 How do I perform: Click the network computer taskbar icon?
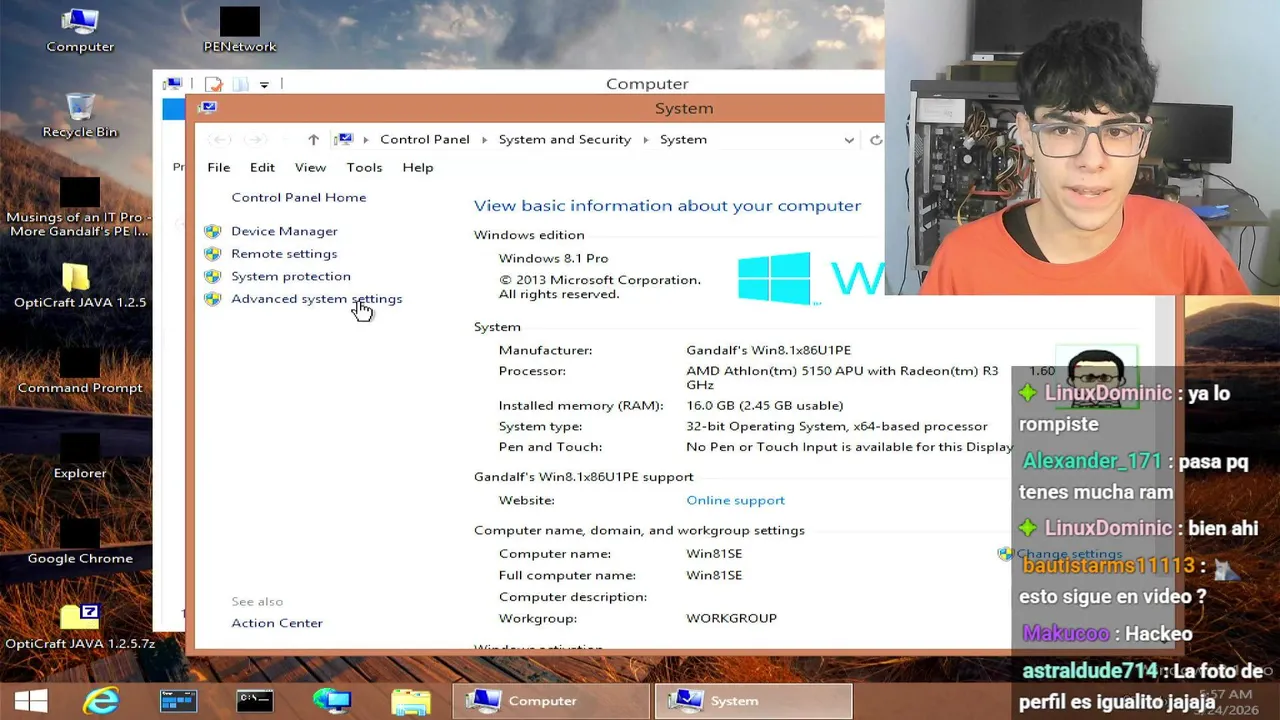[x=332, y=701]
